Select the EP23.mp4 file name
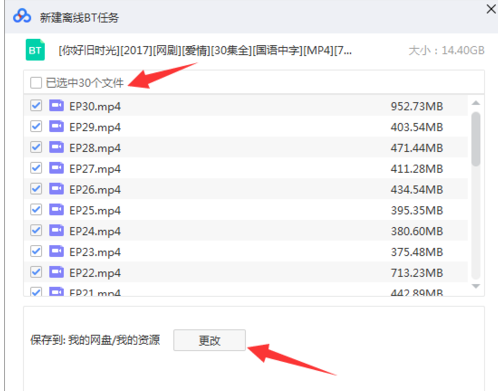This screenshot has width=498, height=391. tap(95, 252)
